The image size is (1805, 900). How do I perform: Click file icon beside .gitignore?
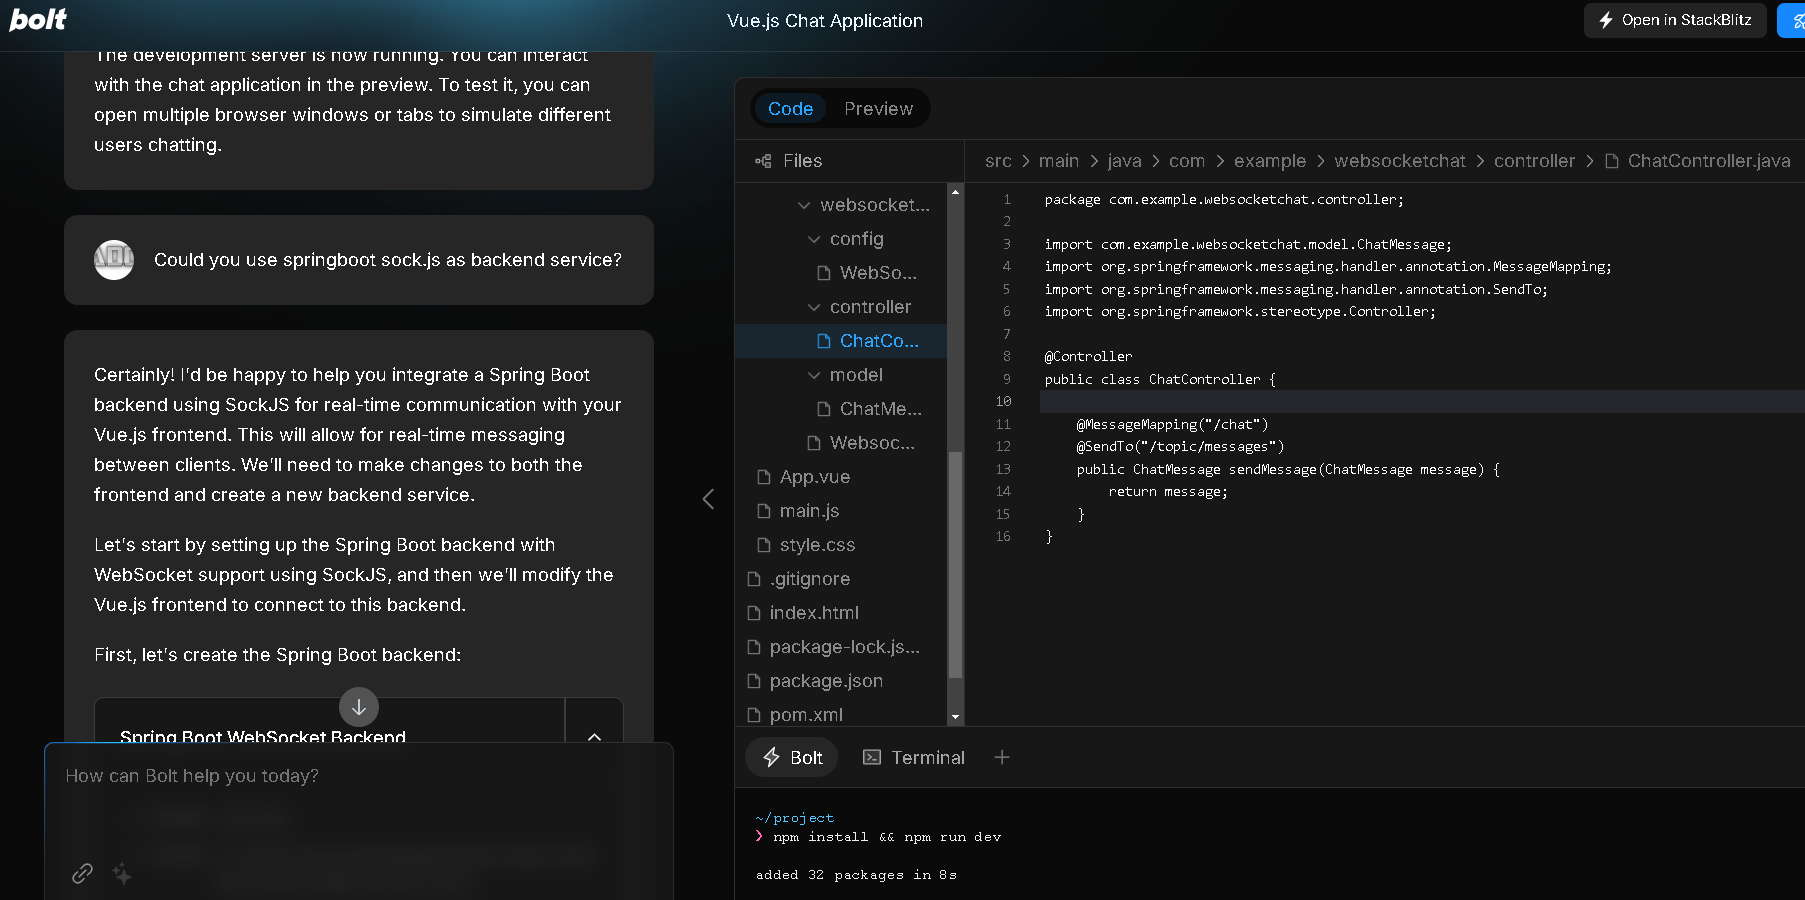coord(754,579)
